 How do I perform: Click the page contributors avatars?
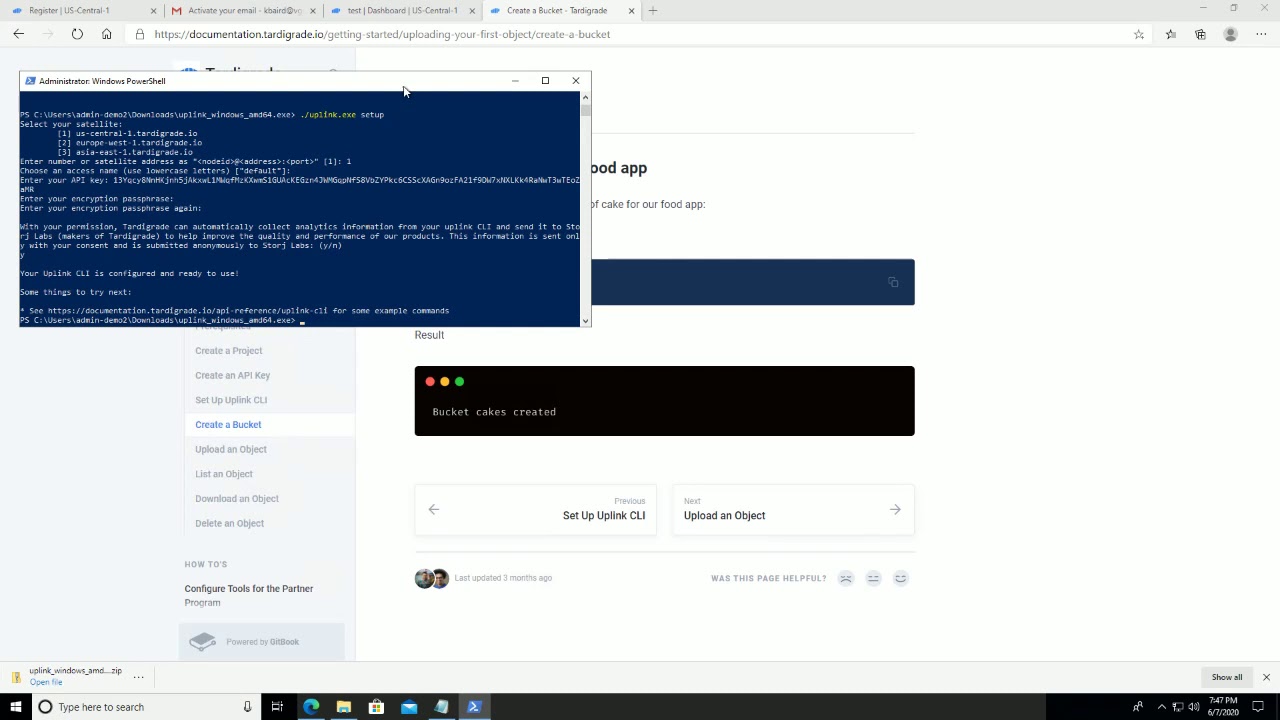tap(432, 578)
